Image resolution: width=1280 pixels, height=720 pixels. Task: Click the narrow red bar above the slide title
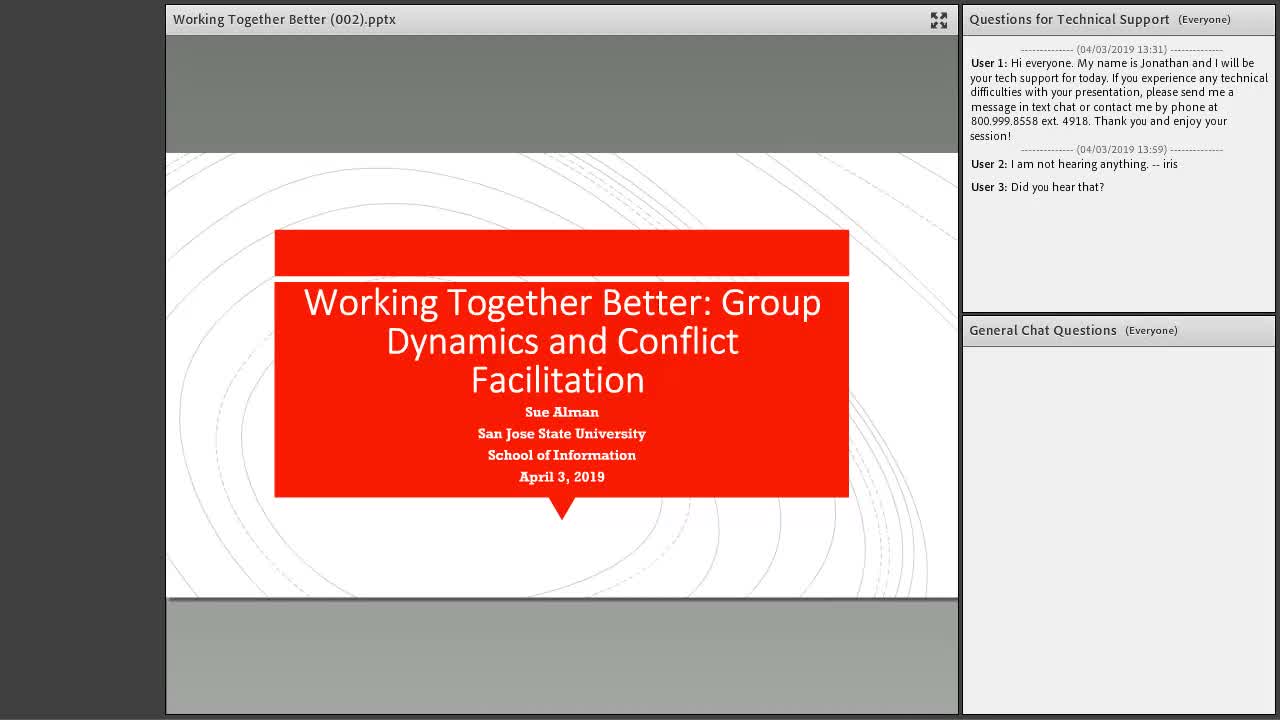point(561,252)
